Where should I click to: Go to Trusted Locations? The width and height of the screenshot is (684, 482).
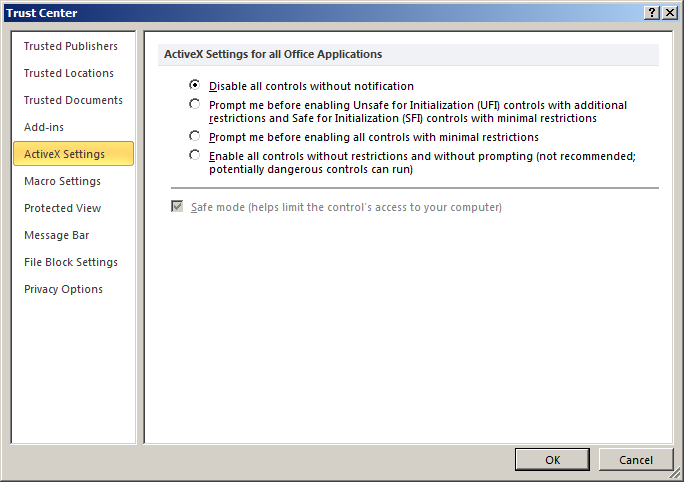(x=68, y=73)
